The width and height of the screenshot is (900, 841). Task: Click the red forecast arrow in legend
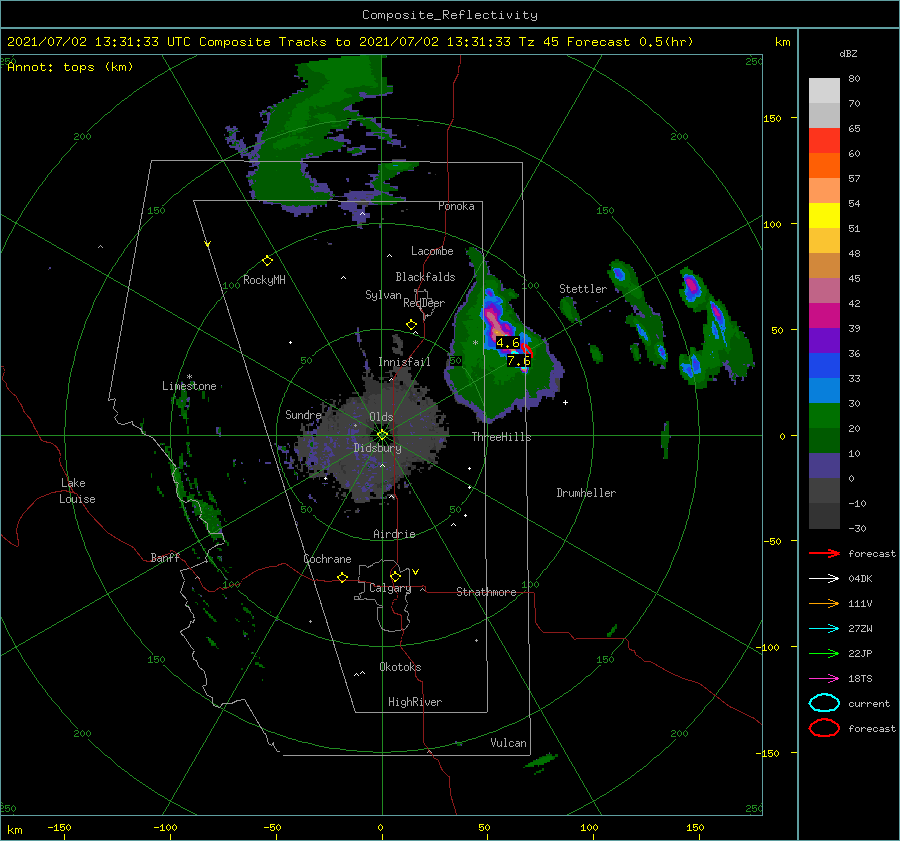click(x=824, y=553)
